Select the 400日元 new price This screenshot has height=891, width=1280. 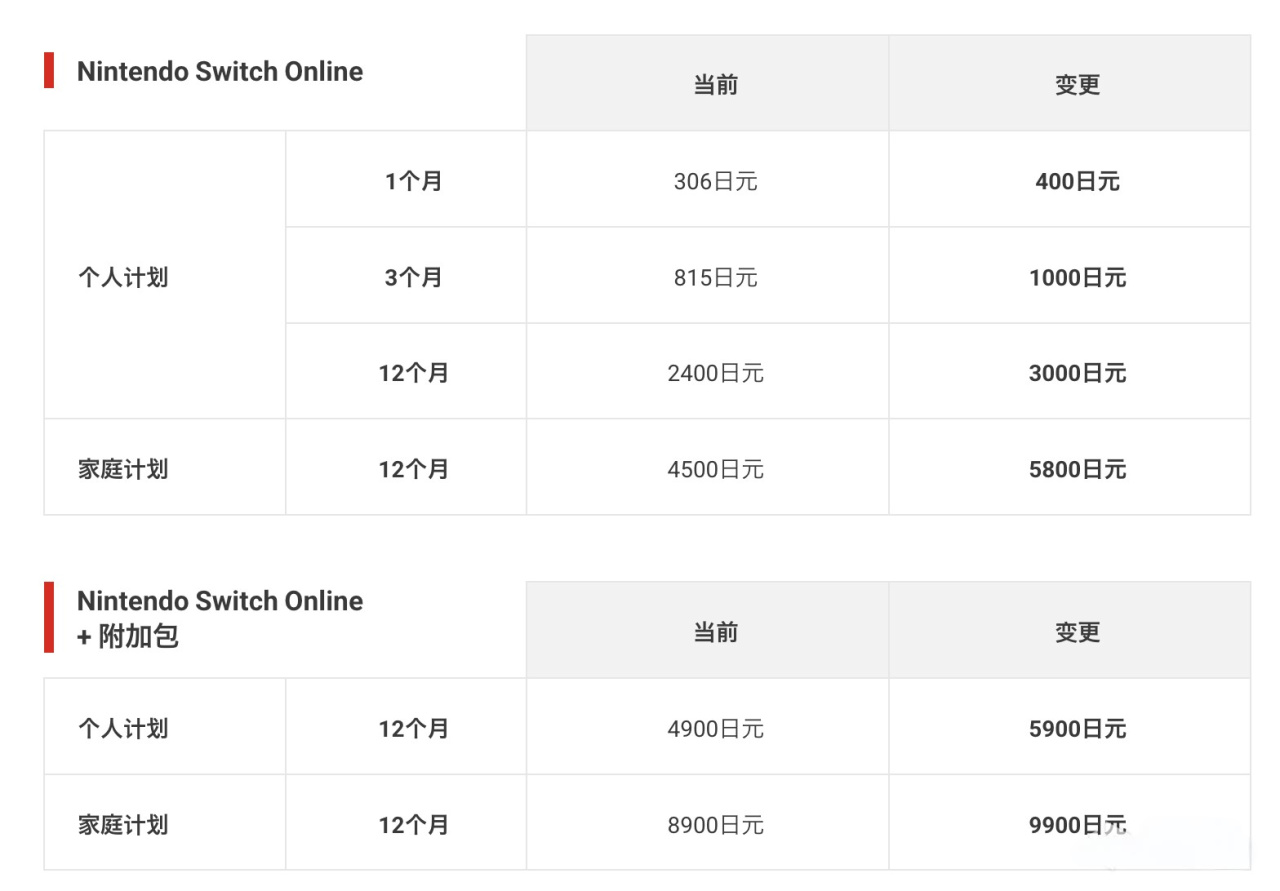[1077, 181]
